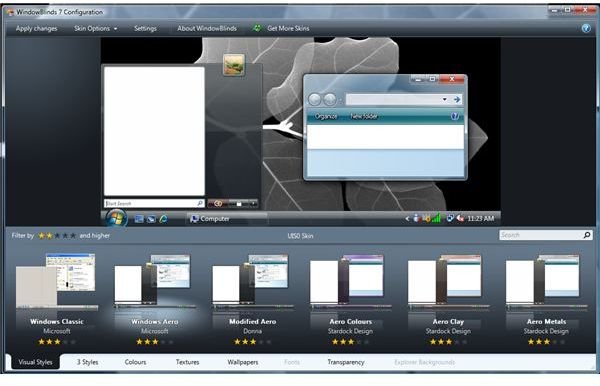
Task: Set rating filter to five stars
Action: pyautogui.click(x=73, y=236)
